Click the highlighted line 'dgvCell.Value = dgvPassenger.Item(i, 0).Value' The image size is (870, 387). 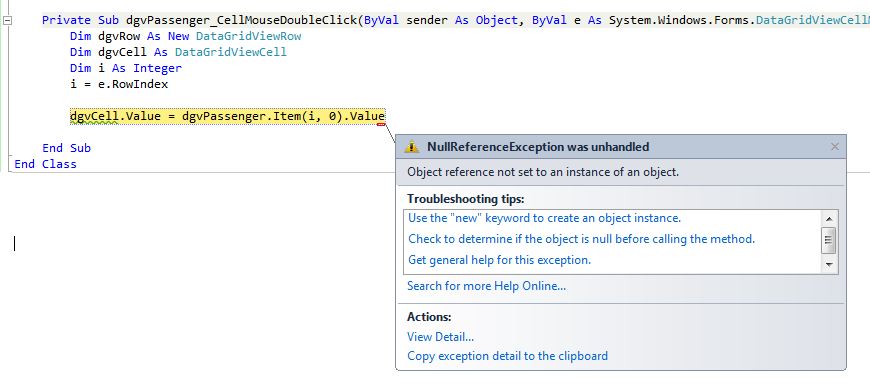[227, 116]
